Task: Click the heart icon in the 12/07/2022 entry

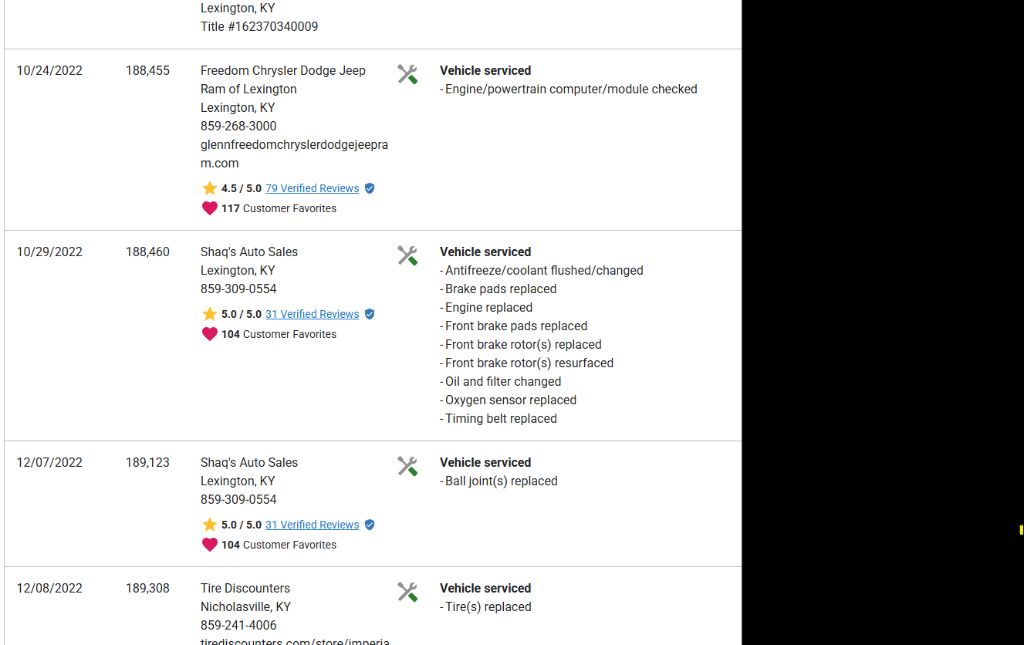Action: coord(209,545)
